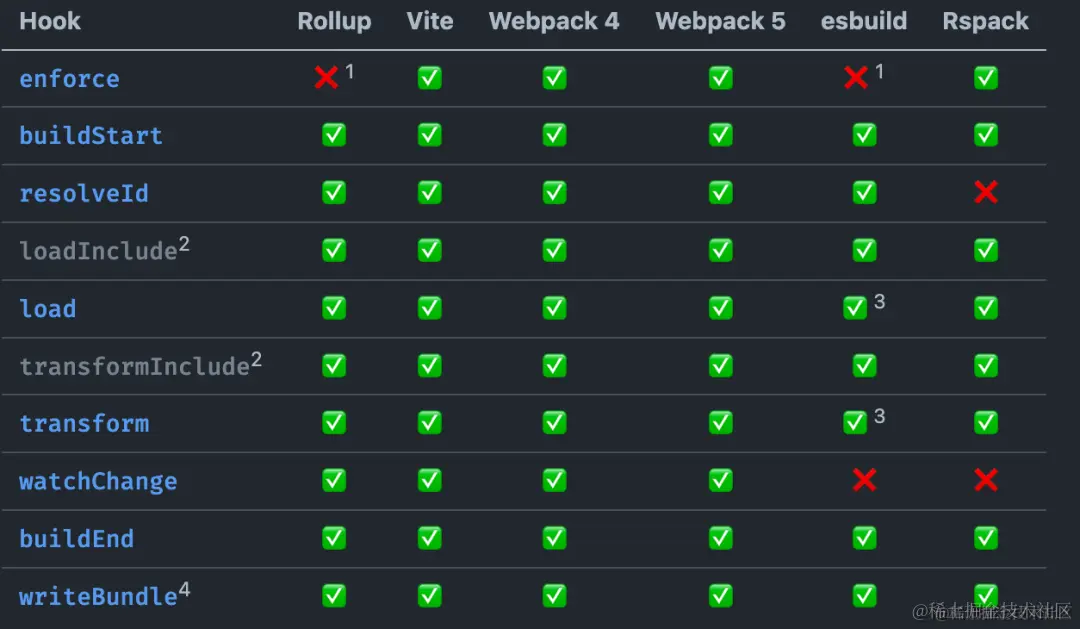Image resolution: width=1080 pixels, height=629 pixels.
Task: Click the Rspack column header
Action: (986, 21)
